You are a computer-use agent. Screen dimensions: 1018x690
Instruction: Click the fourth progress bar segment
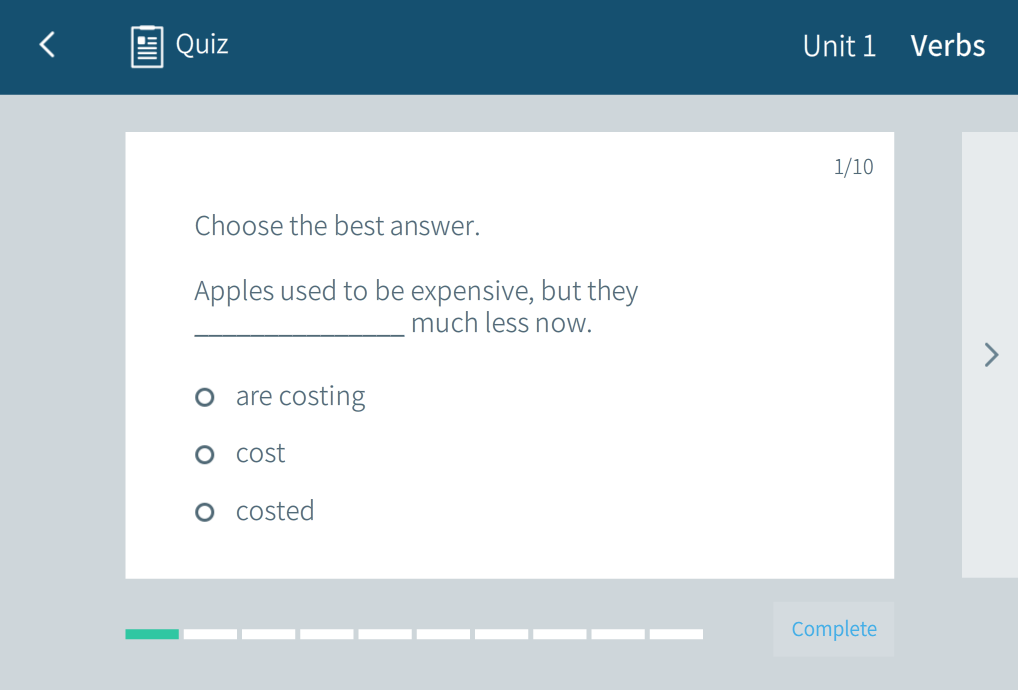point(326,634)
